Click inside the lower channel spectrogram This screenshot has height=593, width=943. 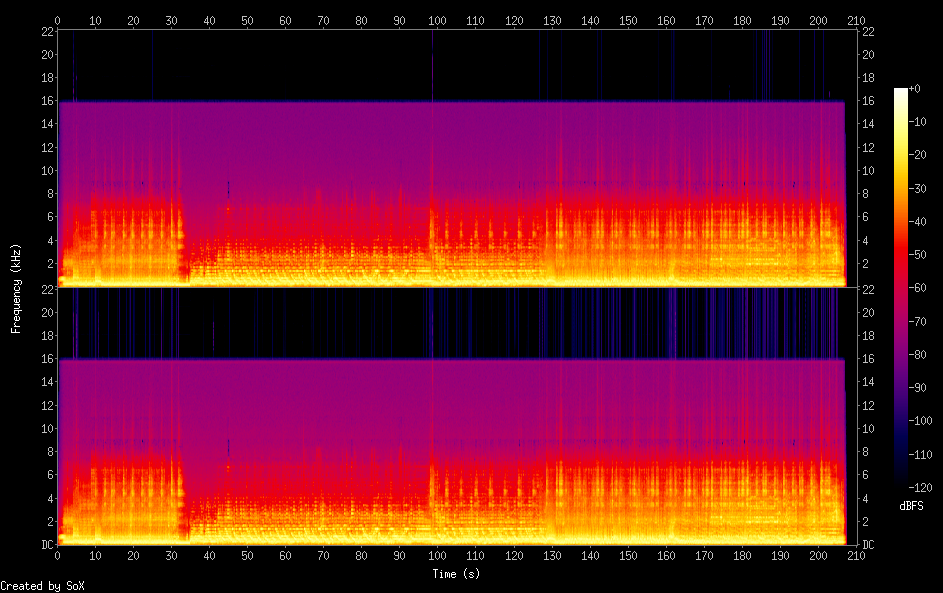(450, 440)
